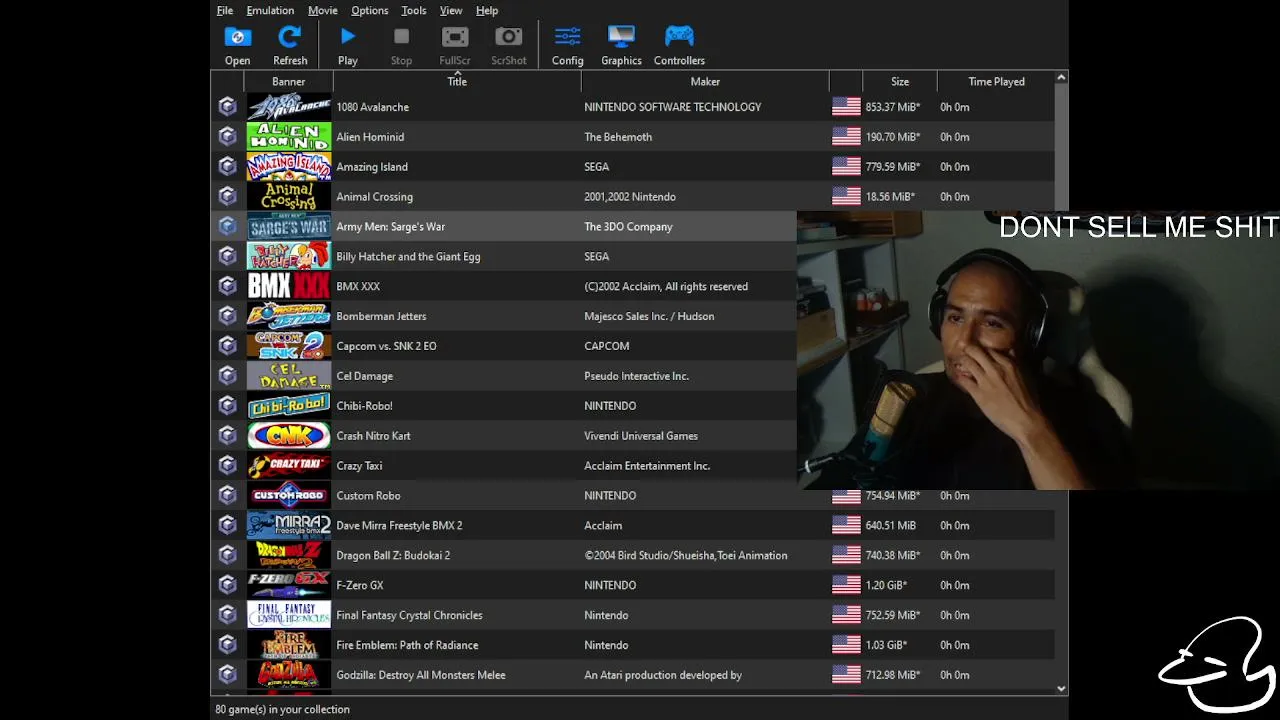Click US flag in Animal Crossing row
Screen dimensions: 1280x720
(846, 197)
